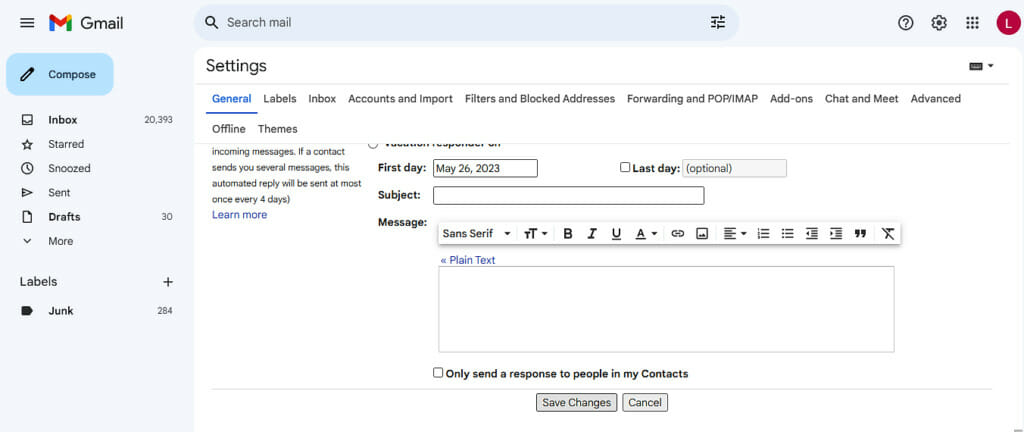Click the Bold formatting icon

[x=568, y=234]
